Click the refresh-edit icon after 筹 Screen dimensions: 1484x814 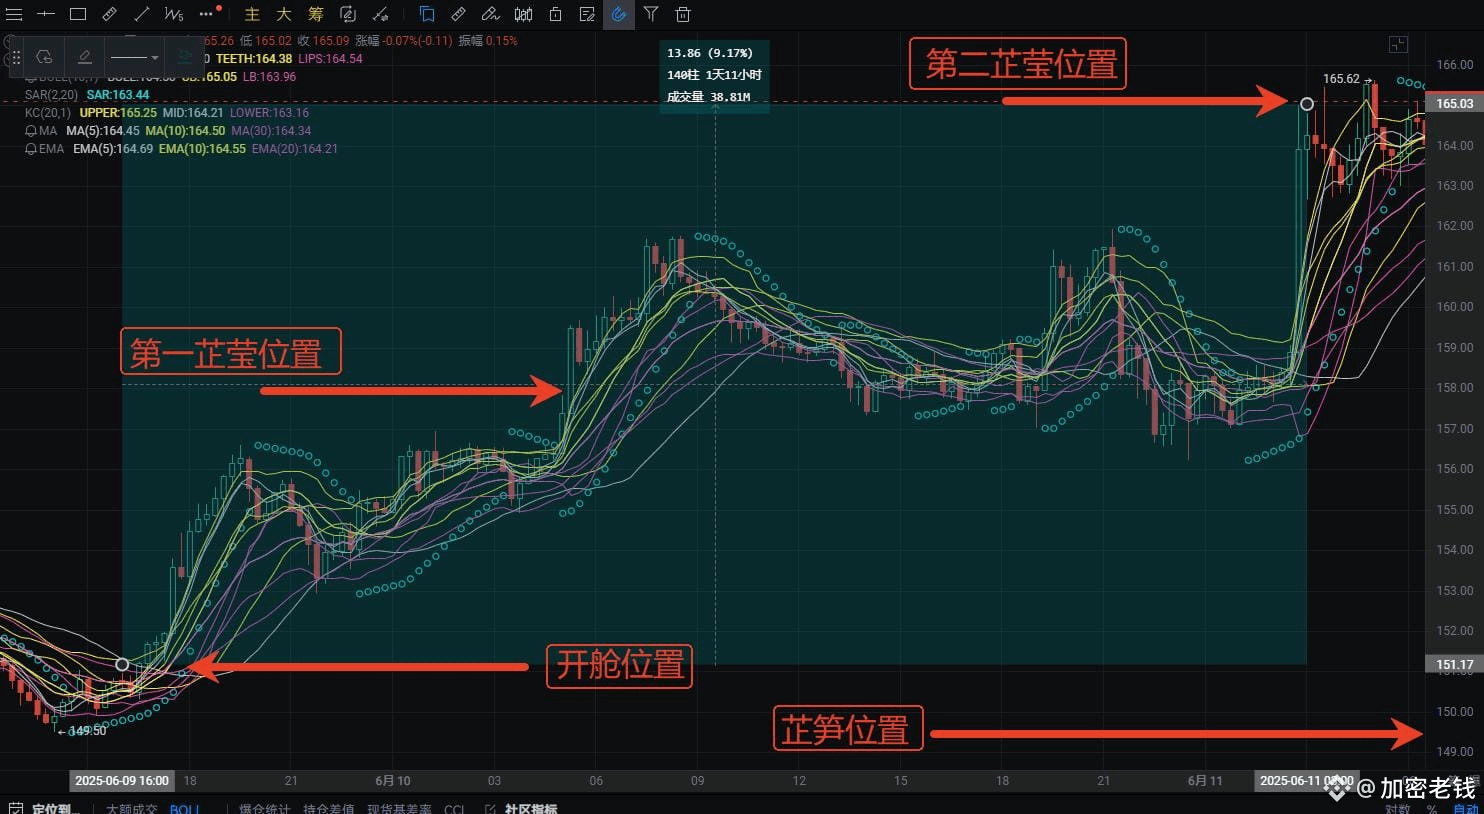click(x=348, y=14)
